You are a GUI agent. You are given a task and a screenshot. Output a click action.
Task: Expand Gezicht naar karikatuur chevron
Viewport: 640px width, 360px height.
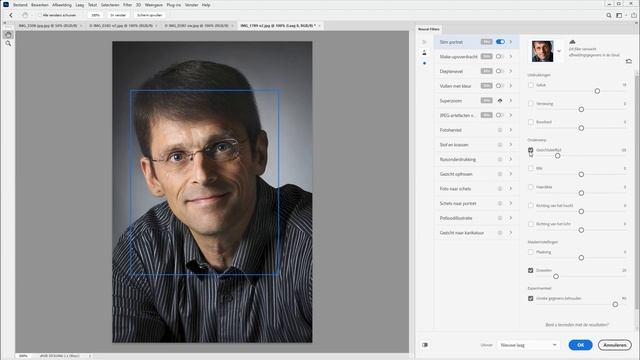pyautogui.click(x=511, y=233)
